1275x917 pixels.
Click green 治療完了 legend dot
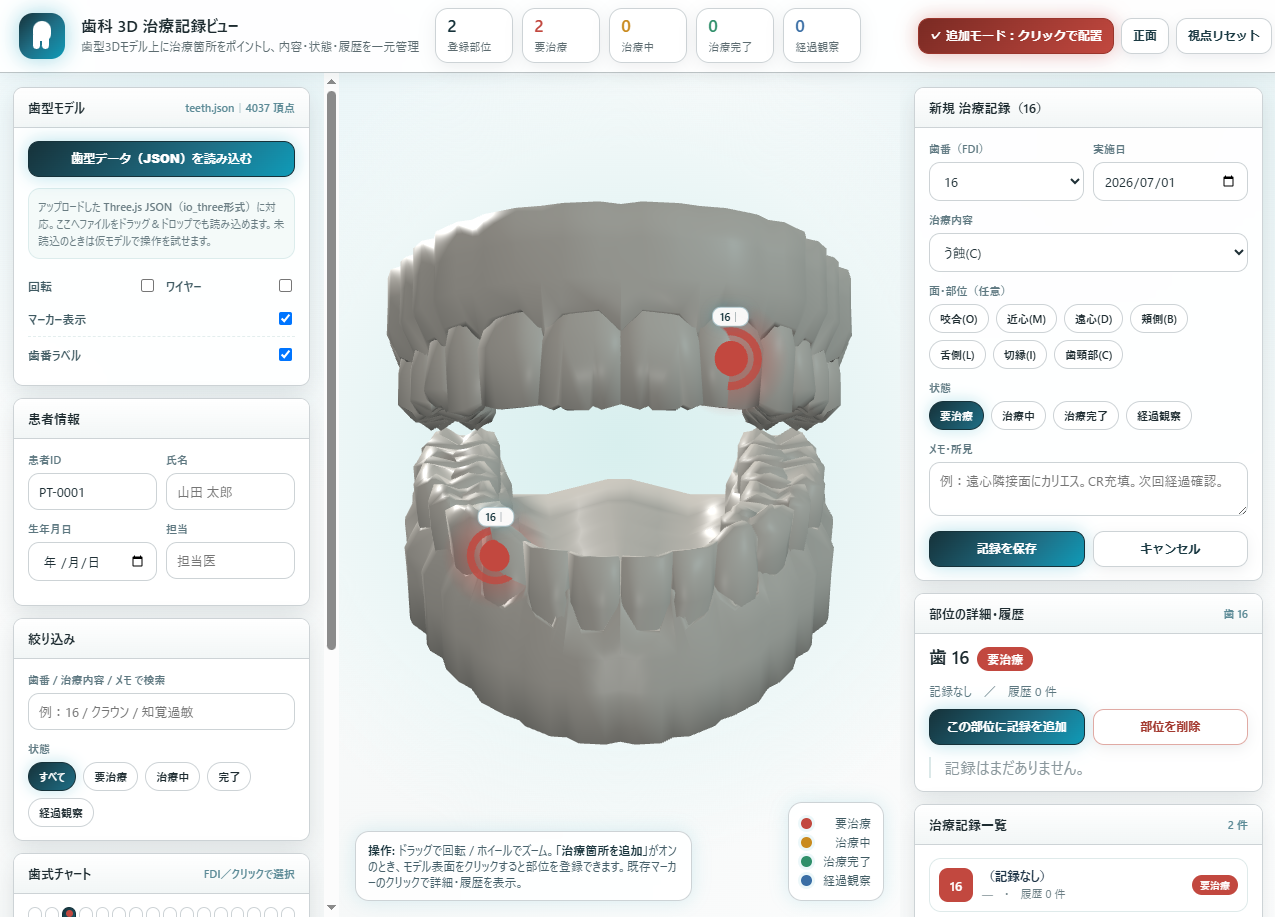pos(806,862)
